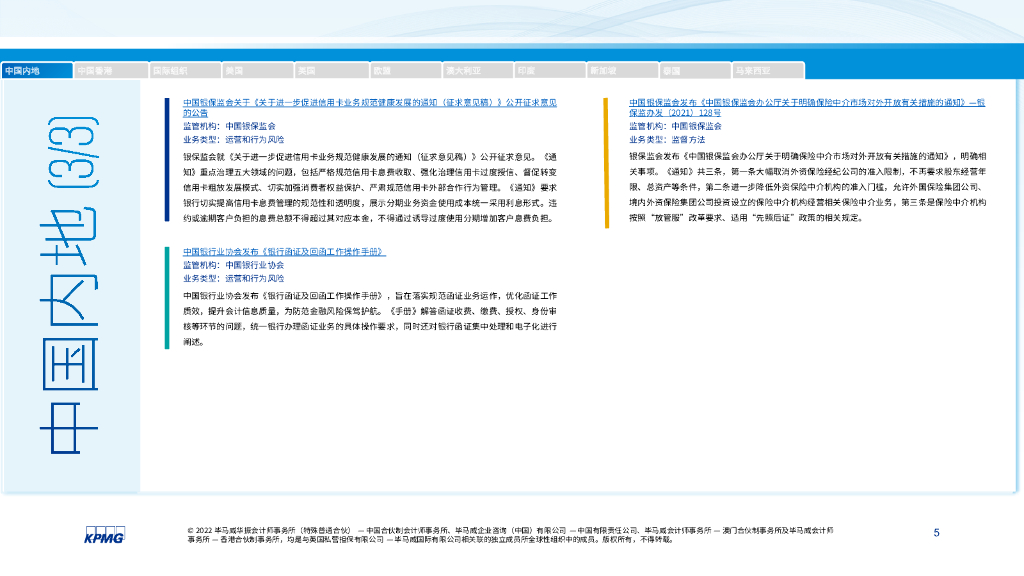Click the credit card notice summary paragraph
Image resolution: width=1024 pixels, height=576 pixels.
pos(370,188)
